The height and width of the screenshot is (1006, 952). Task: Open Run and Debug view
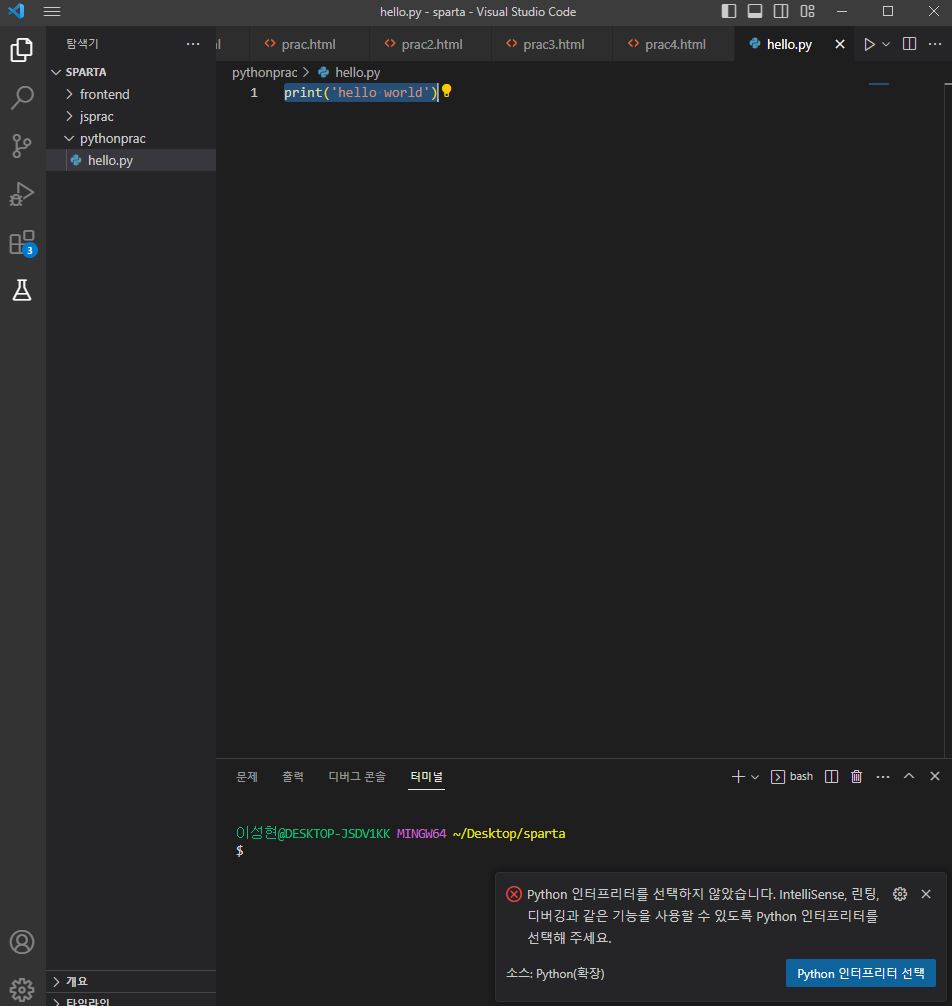pyautogui.click(x=22, y=194)
